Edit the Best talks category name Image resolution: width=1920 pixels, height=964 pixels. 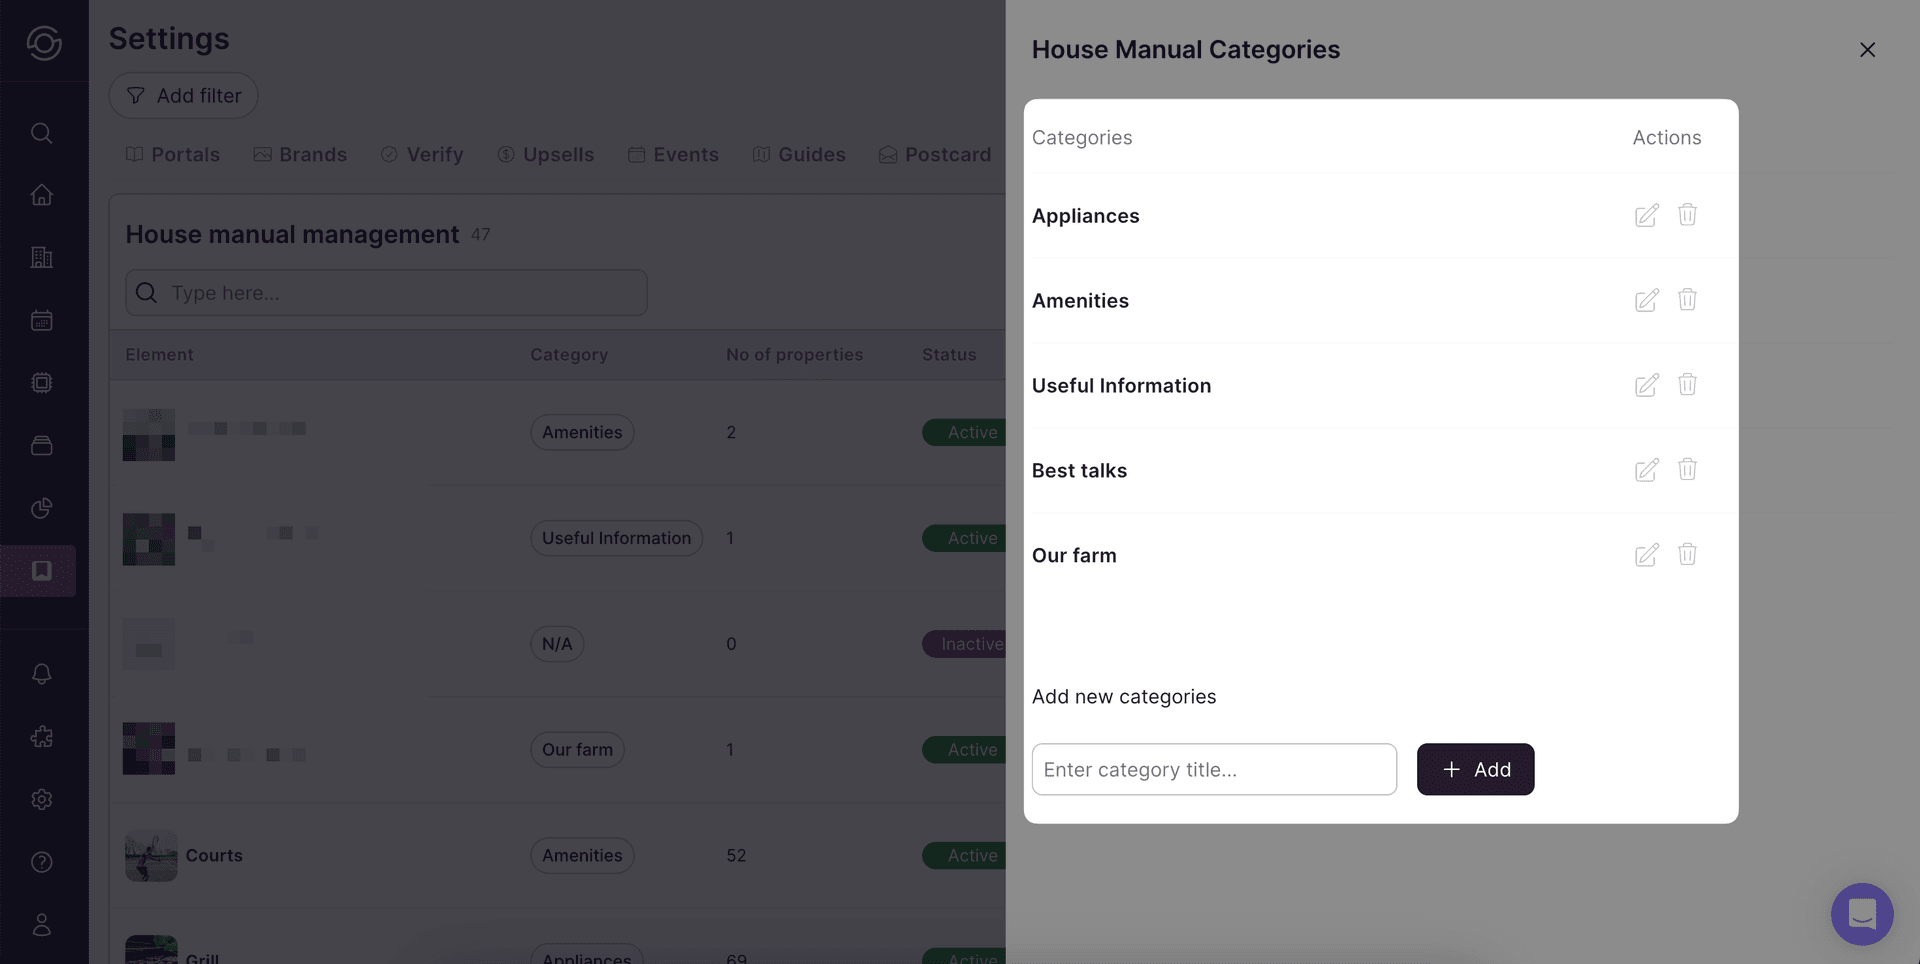(x=1646, y=470)
